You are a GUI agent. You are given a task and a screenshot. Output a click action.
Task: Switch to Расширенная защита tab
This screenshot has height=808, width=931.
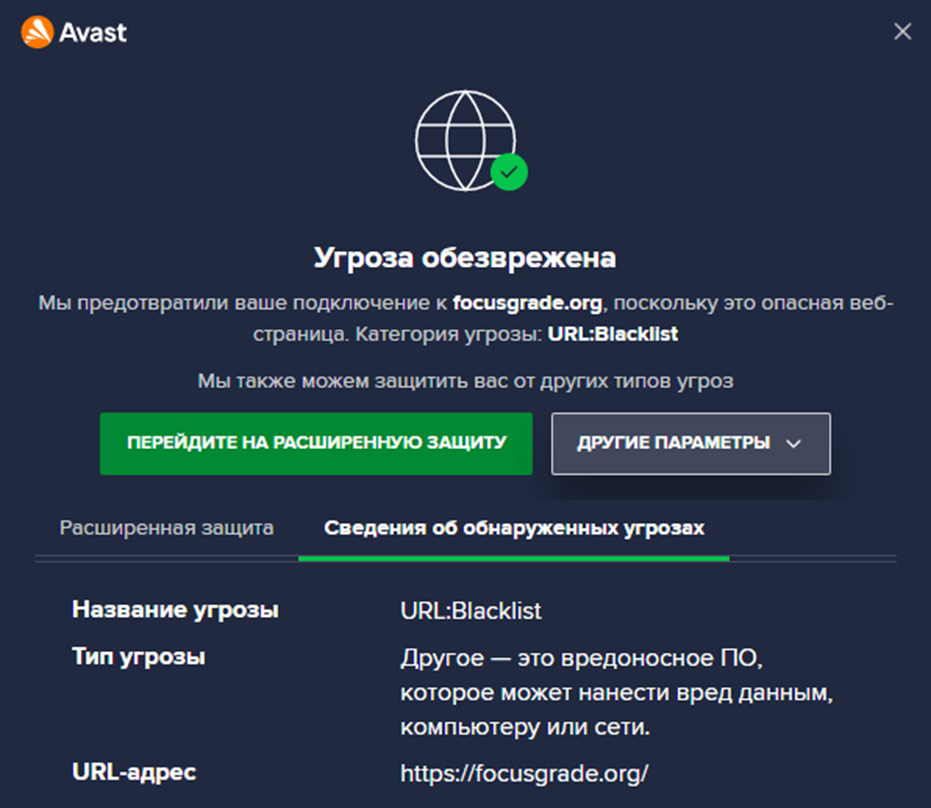tap(167, 528)
